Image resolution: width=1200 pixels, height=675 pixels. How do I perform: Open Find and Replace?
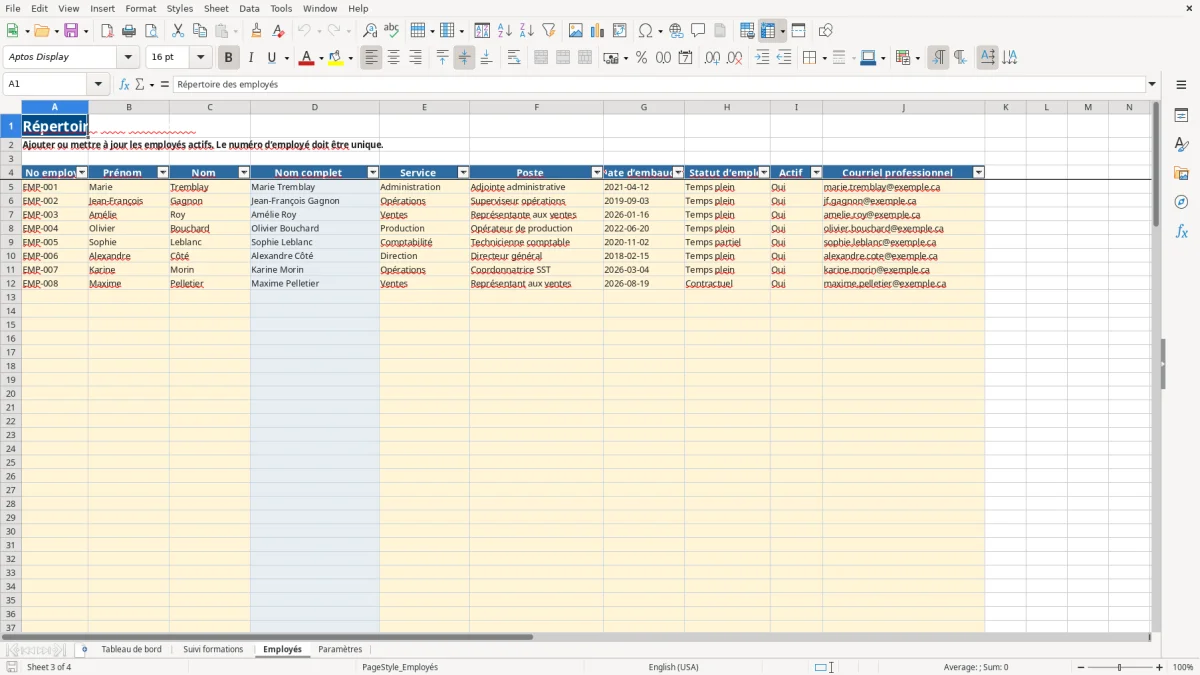(370, 31)
